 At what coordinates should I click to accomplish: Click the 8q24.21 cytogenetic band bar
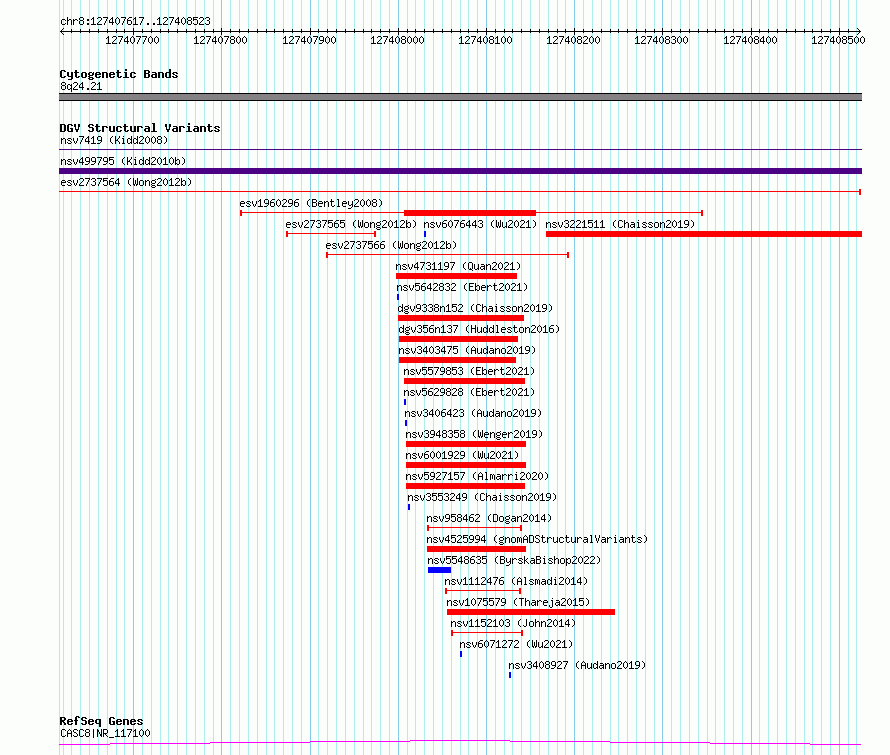tap(460, 97)
